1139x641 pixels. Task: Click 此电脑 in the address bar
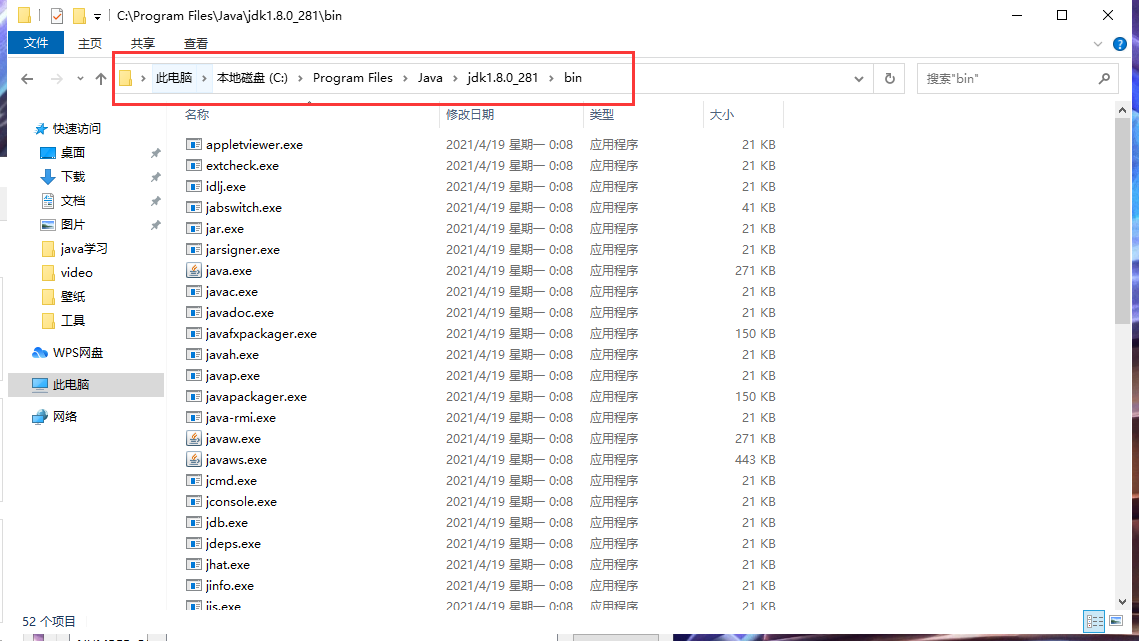coord(174,78)
